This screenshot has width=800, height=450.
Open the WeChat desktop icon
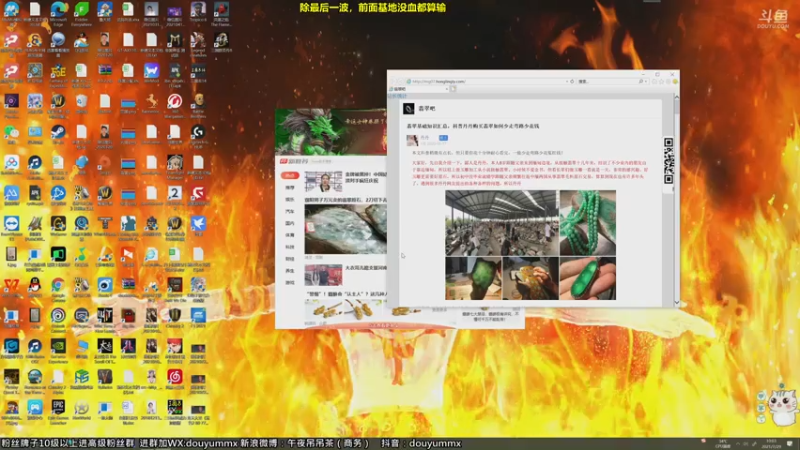tap(11, 133)
